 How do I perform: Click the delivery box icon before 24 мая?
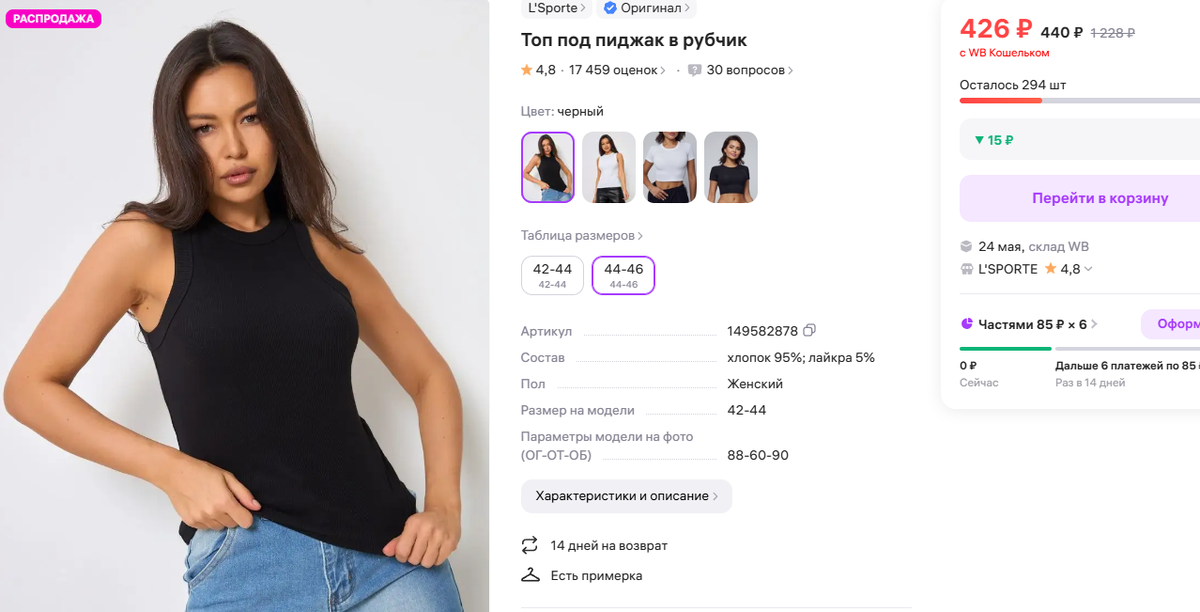tap(966, 246)
